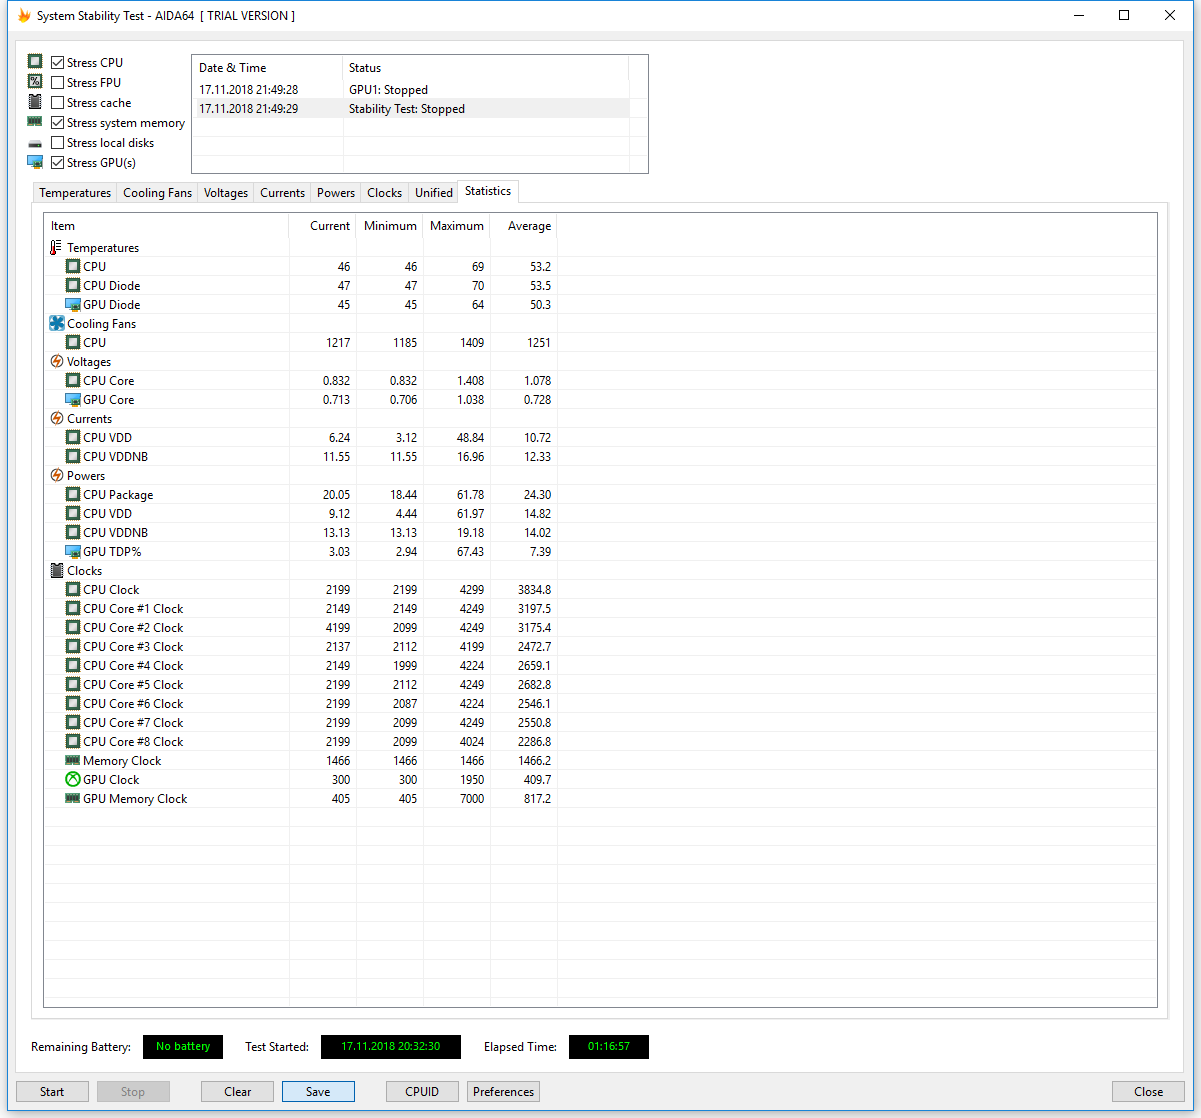Select the CPU Core #8 Clock row

coord(300,741)
